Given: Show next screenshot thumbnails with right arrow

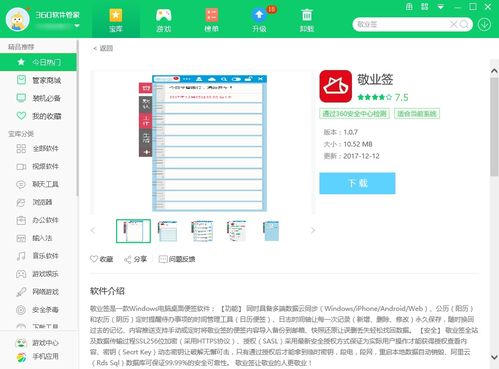Looking at the screenshot, I should [313, 230].
